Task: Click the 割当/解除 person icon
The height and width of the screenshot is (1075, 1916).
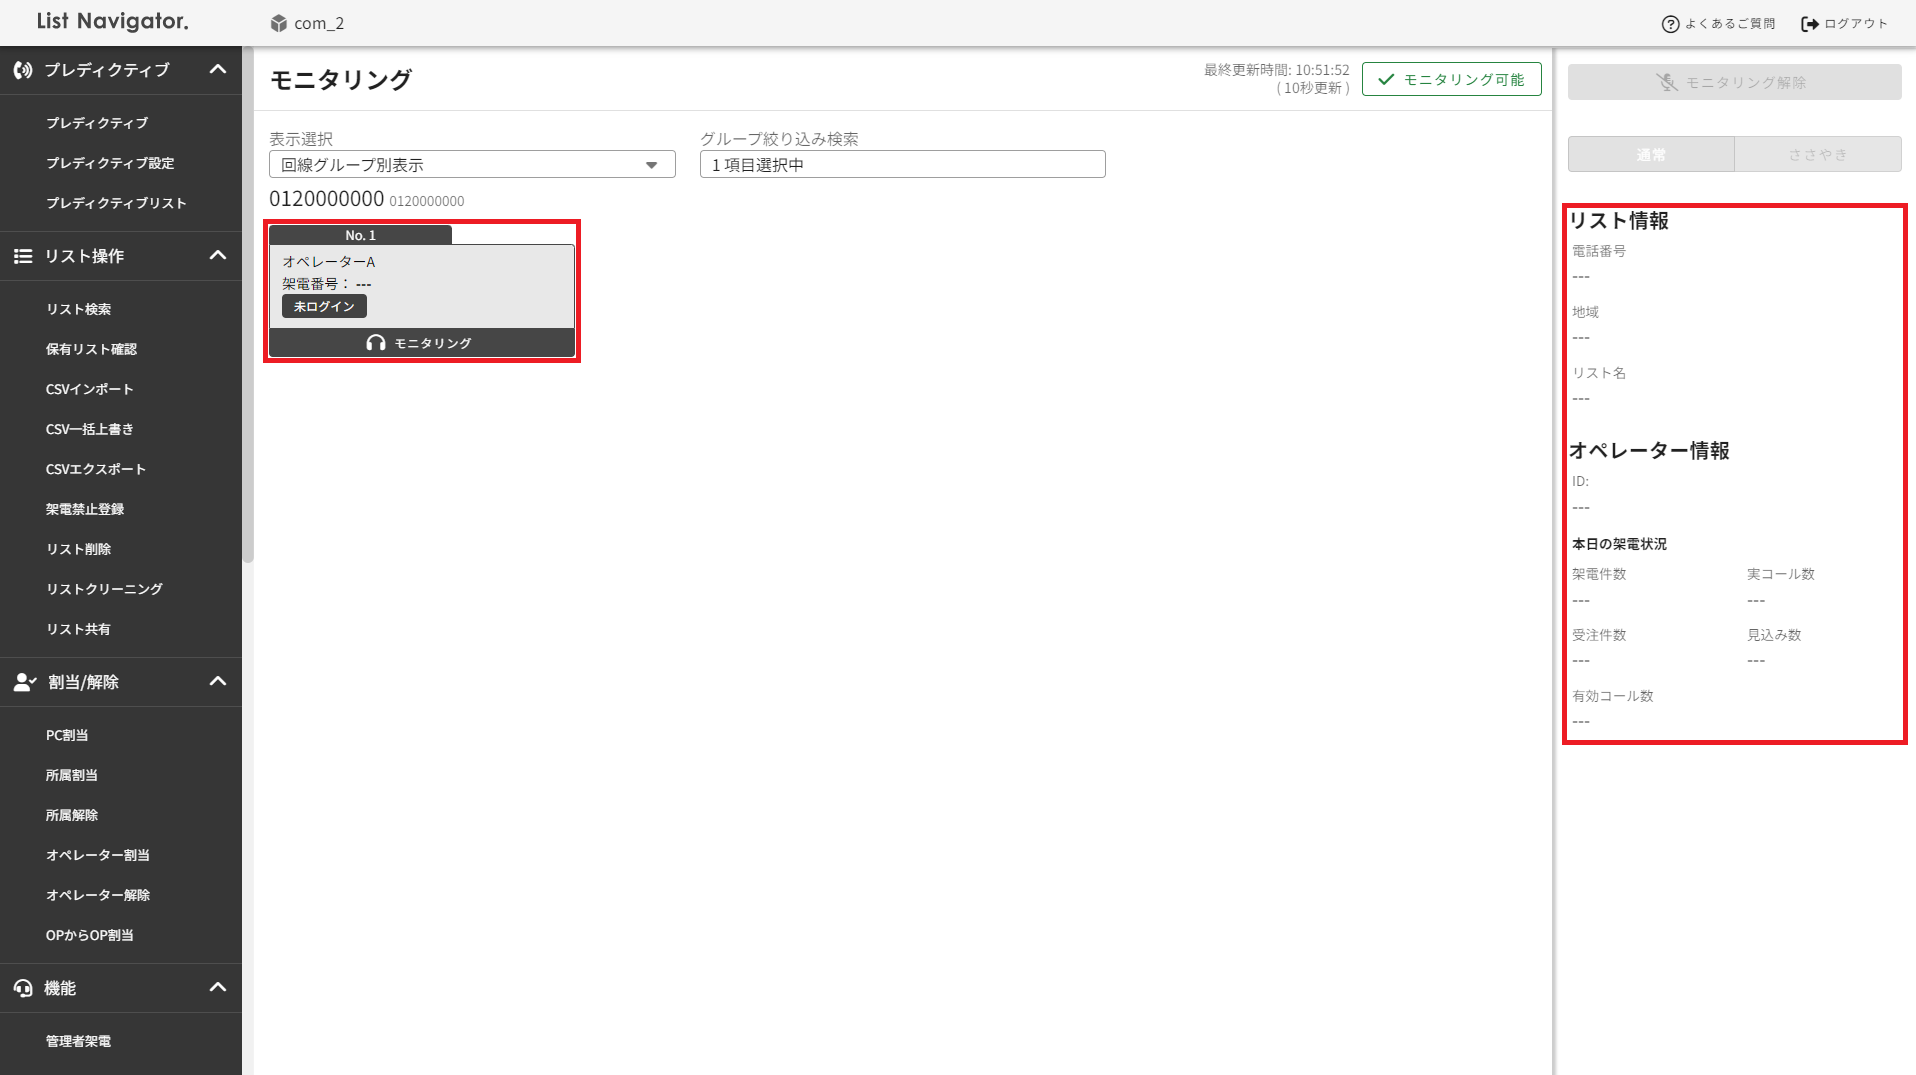Action: [24, 682]
